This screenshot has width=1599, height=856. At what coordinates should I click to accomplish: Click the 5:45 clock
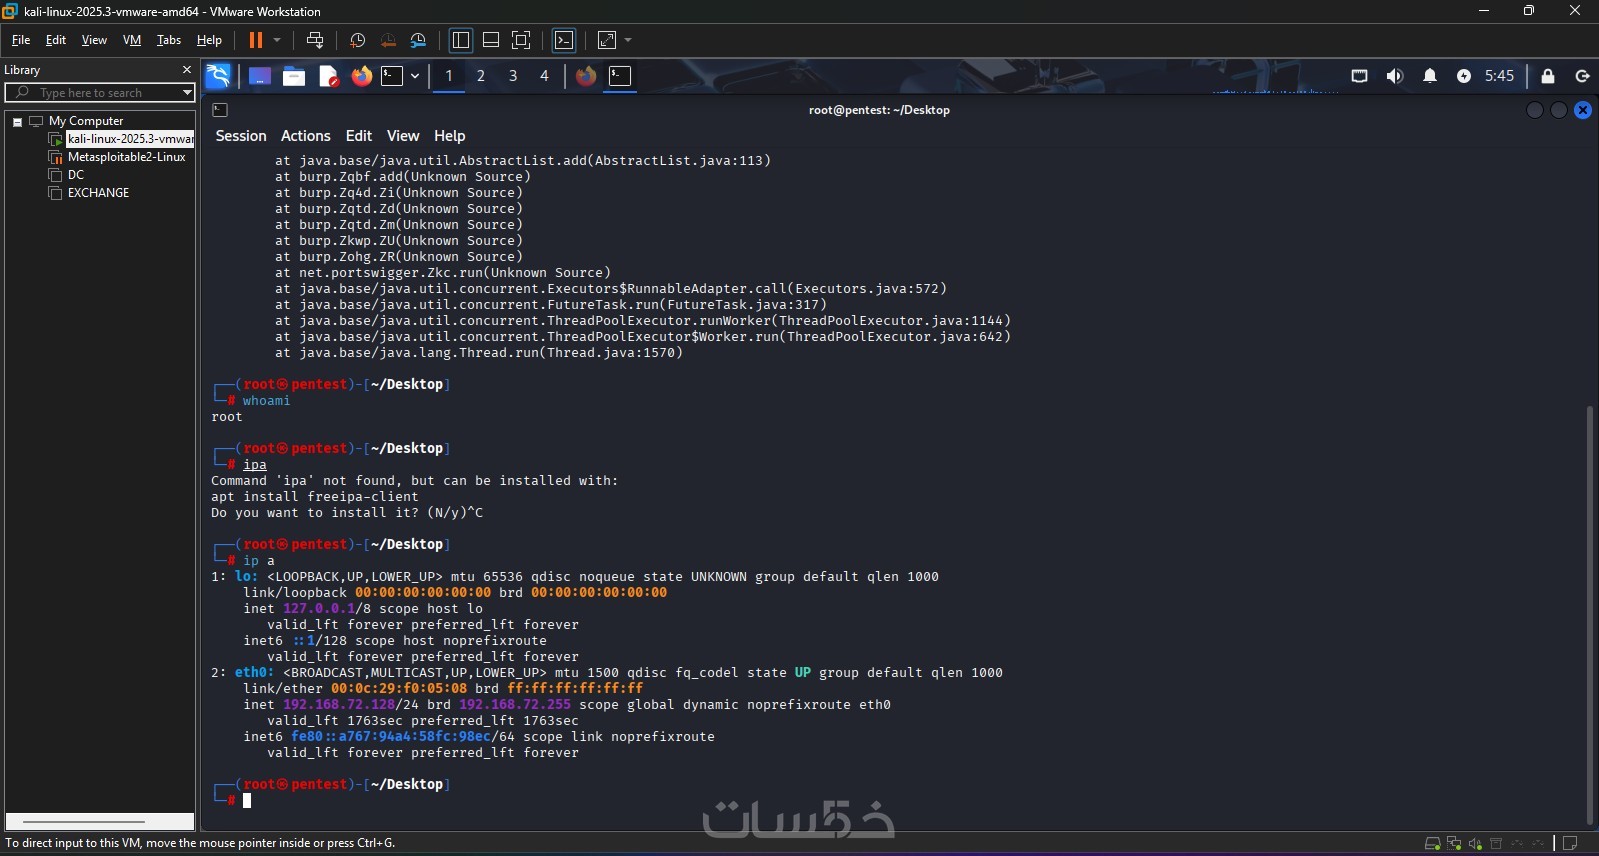tap(1500, 76)
